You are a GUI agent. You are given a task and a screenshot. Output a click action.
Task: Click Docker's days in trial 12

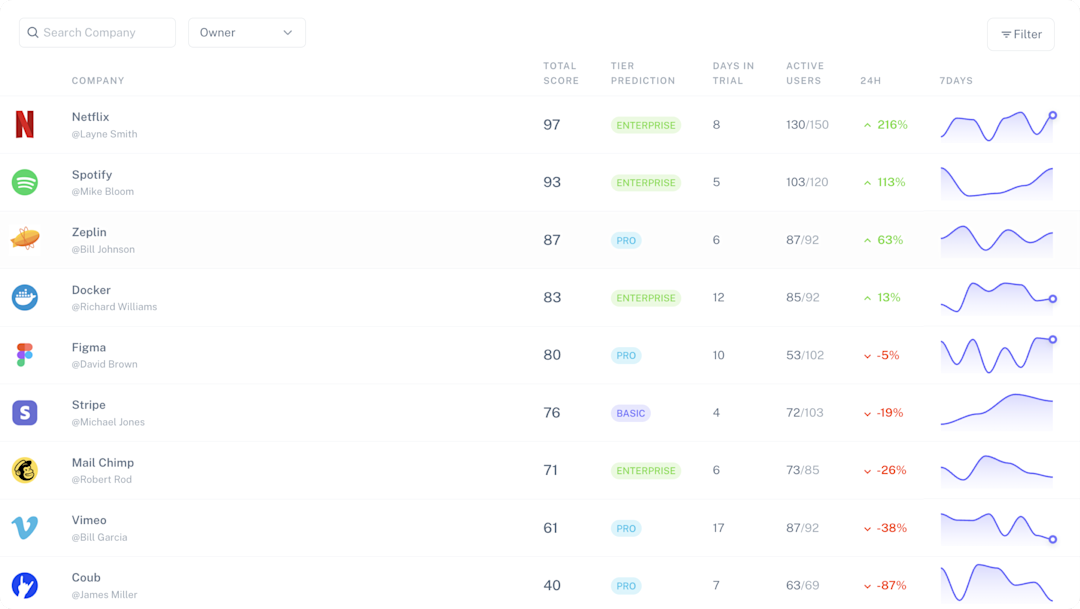718,298
